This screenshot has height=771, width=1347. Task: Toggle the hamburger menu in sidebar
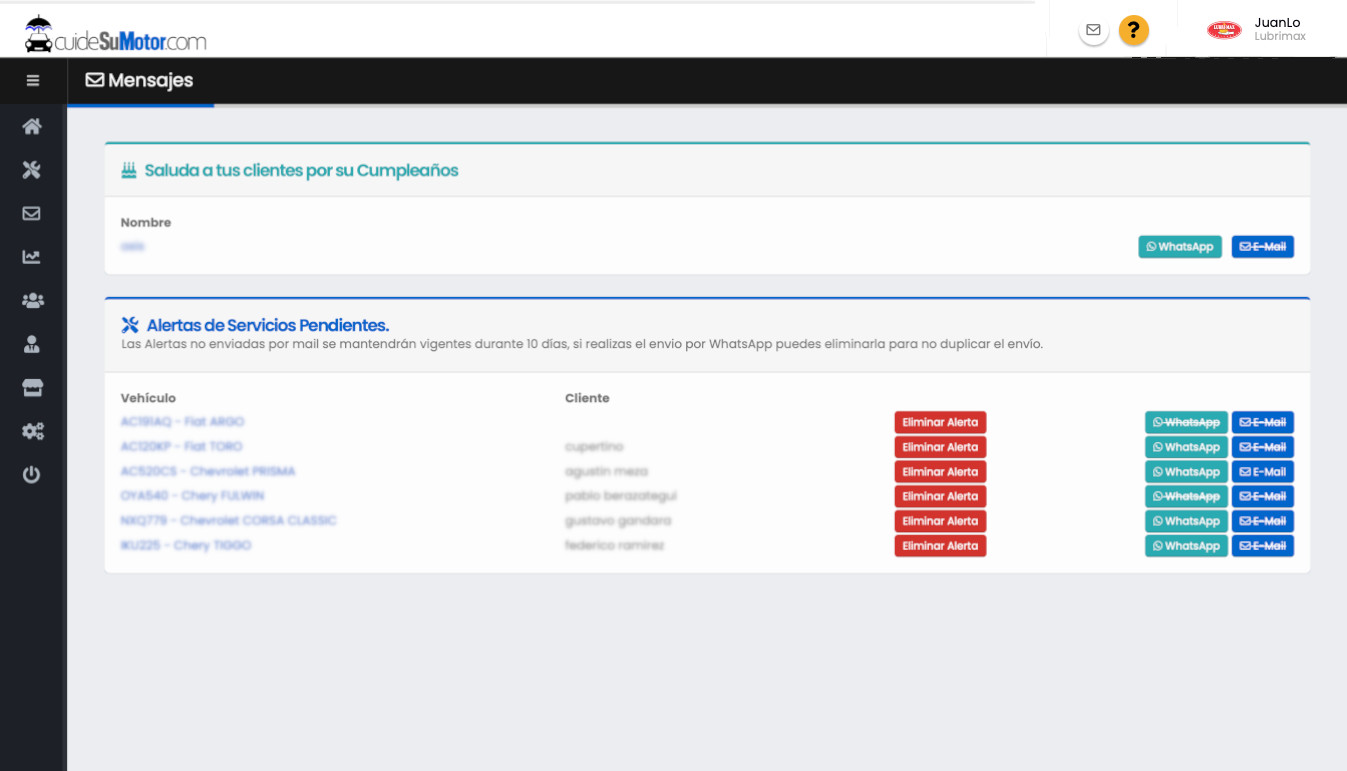tap(33, 81)
